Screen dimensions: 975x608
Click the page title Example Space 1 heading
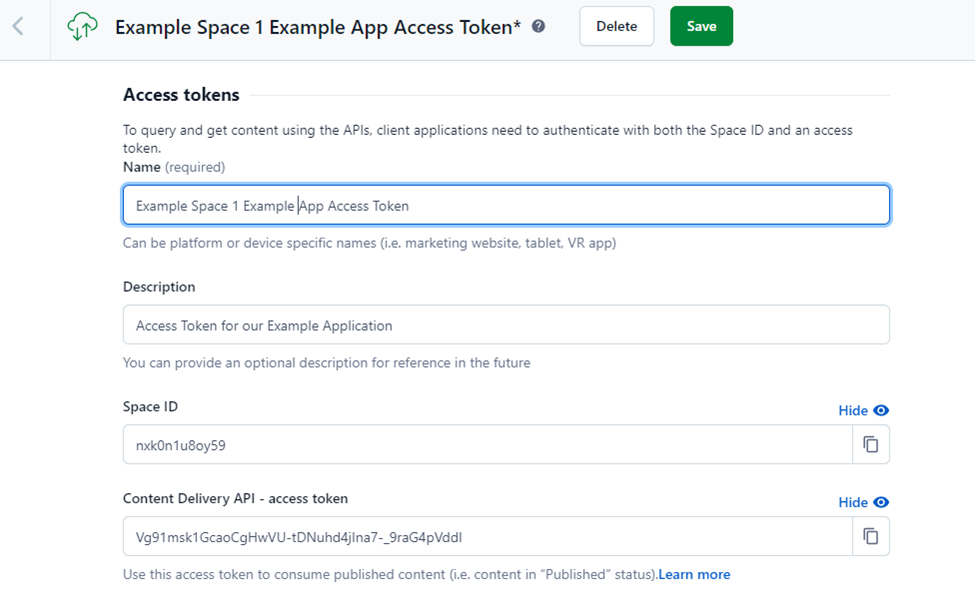tap(318, 27)
